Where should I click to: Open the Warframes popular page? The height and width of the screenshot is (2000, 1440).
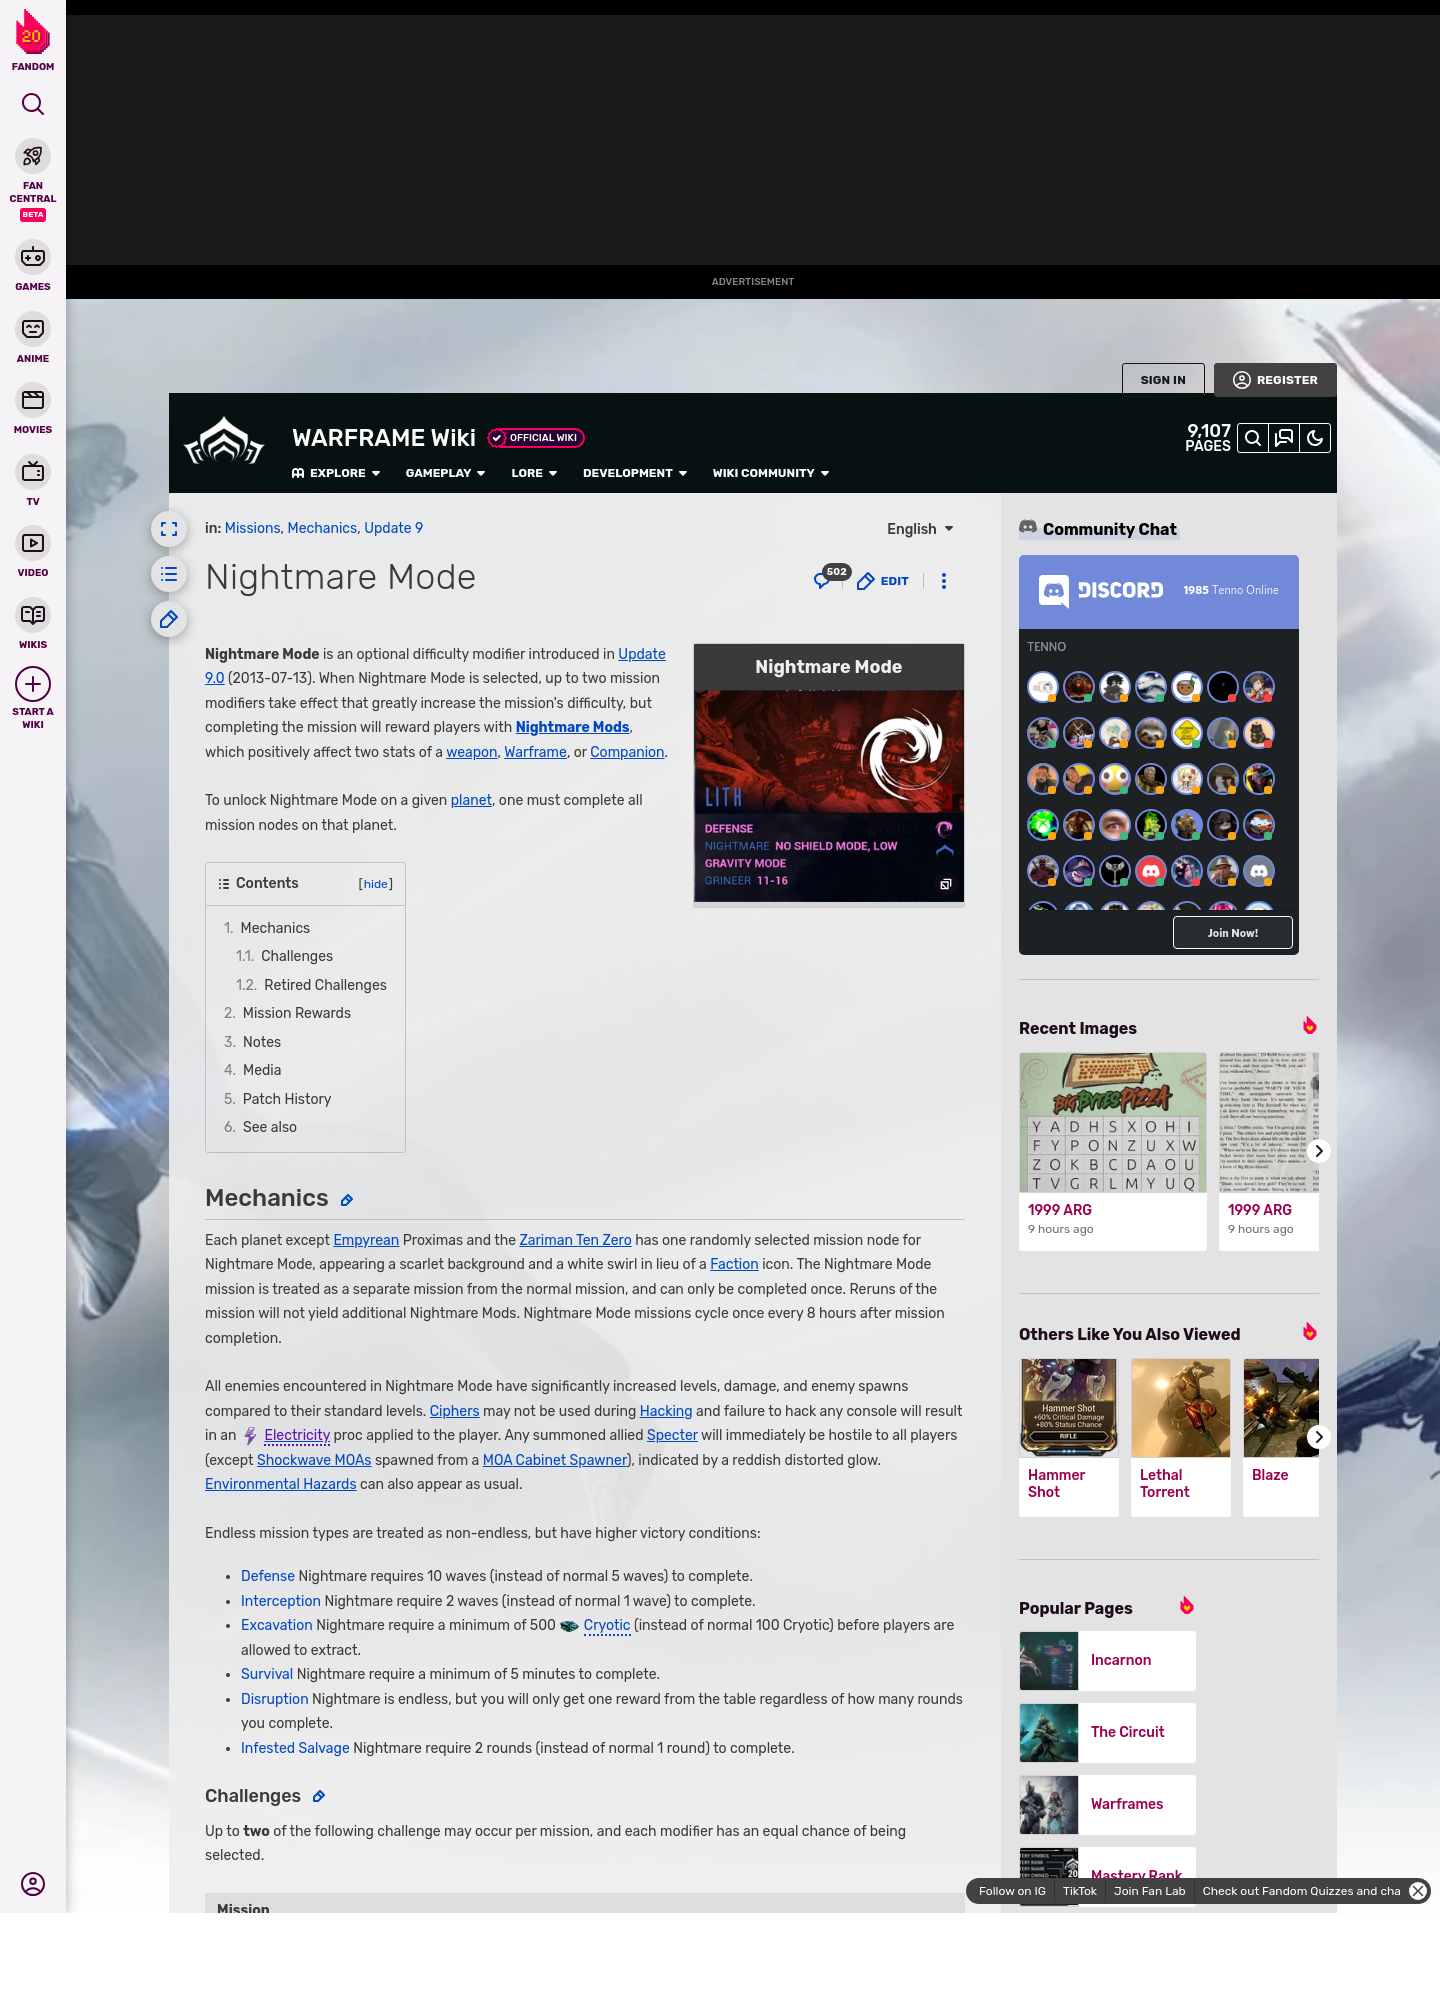1108,1805
